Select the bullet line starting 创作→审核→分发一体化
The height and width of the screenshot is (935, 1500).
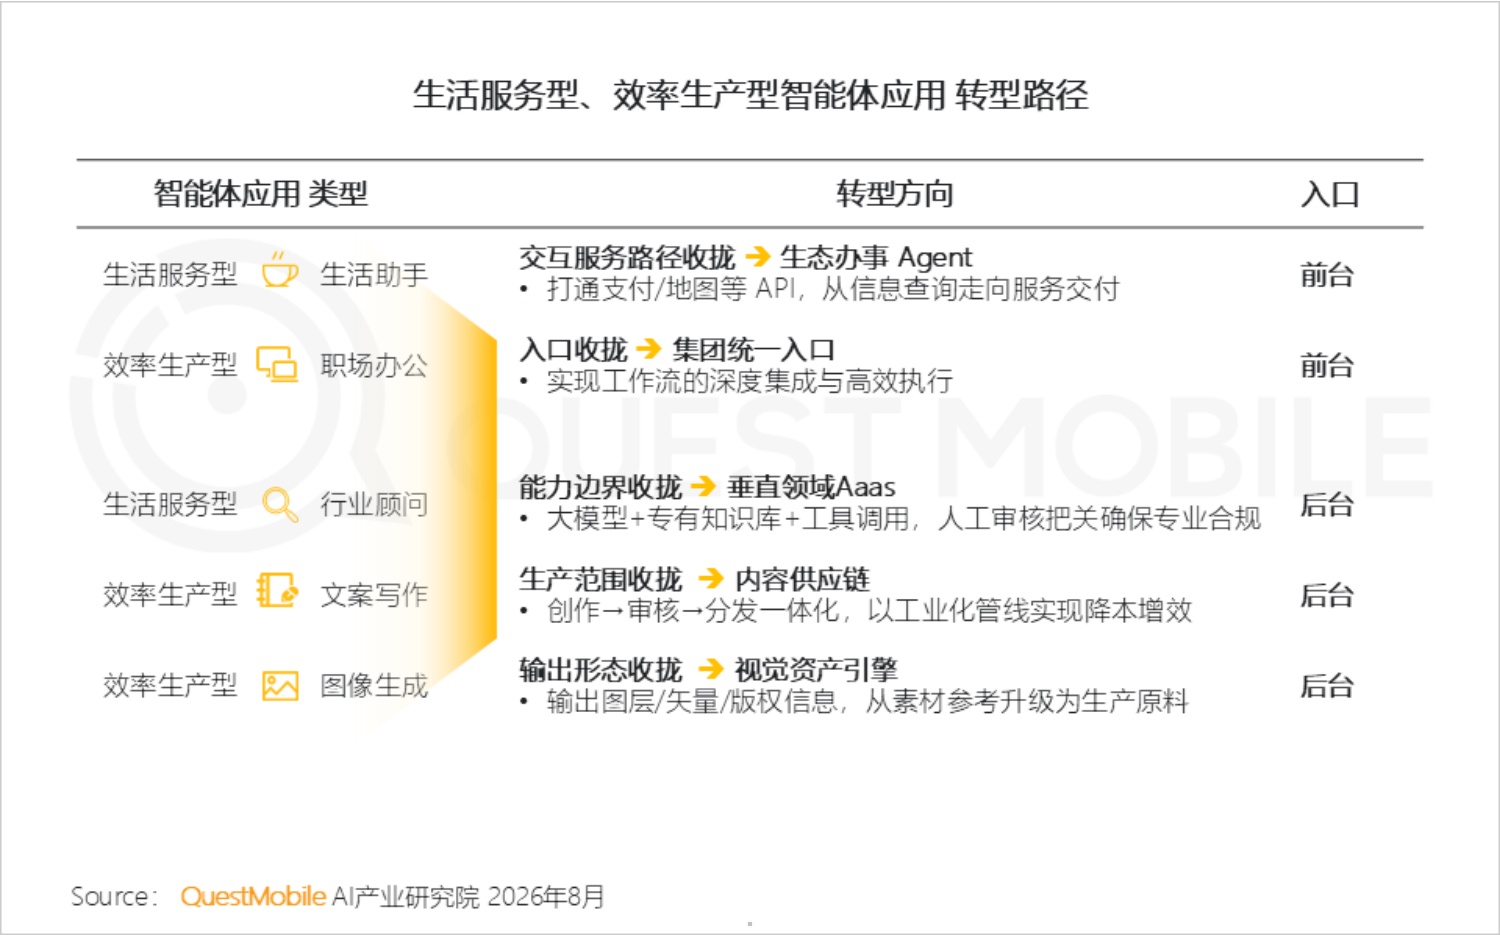point(869,610)
